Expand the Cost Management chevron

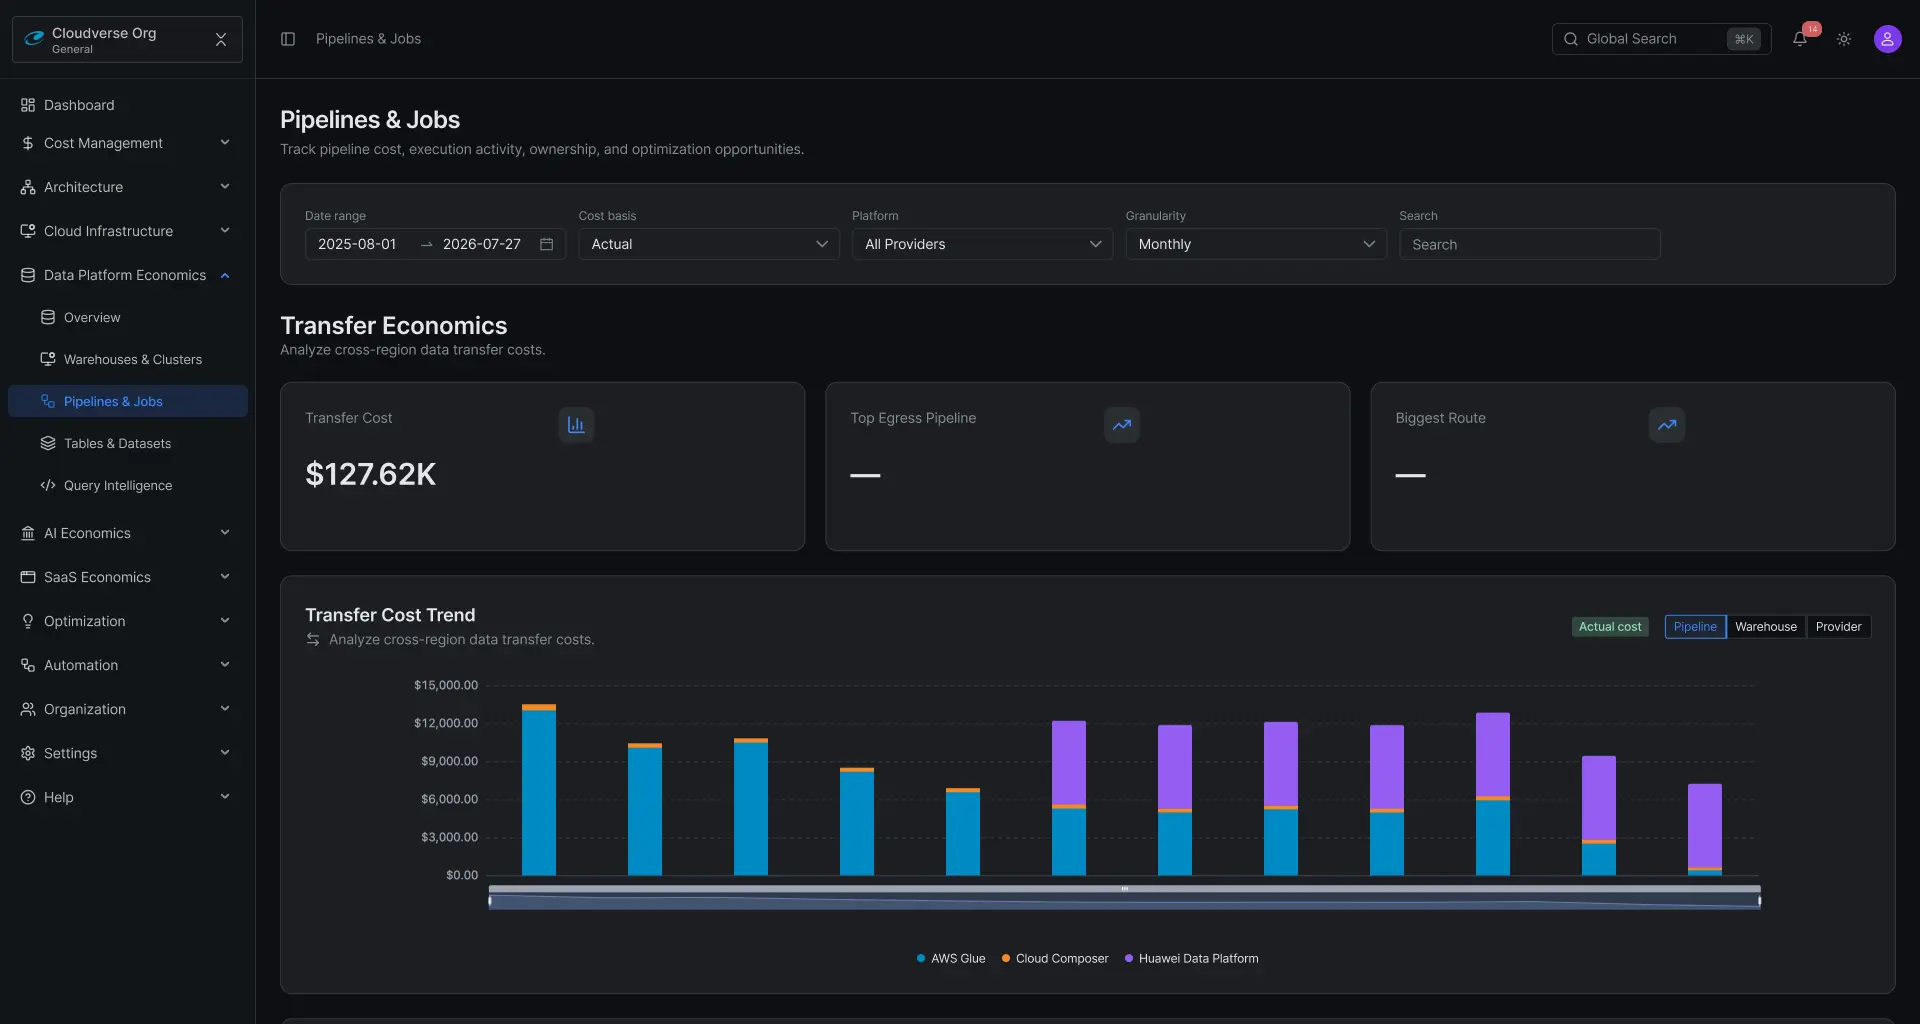click(225, 143)
